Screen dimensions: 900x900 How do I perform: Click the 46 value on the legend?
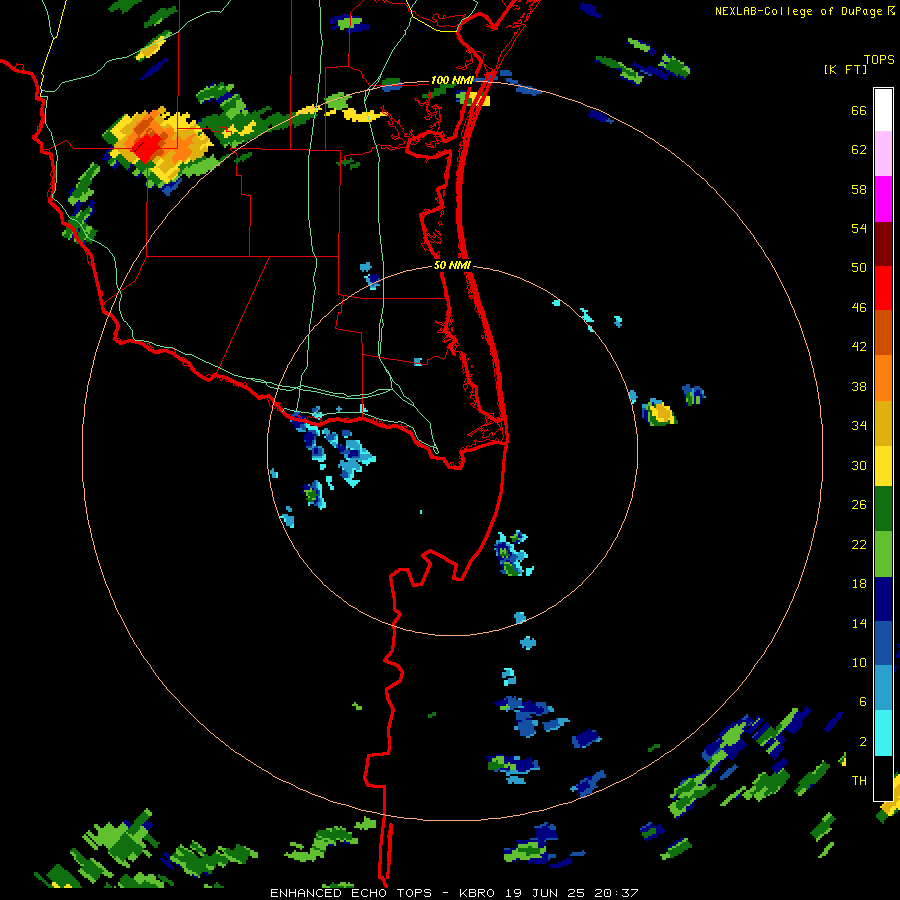pos(859,308)
